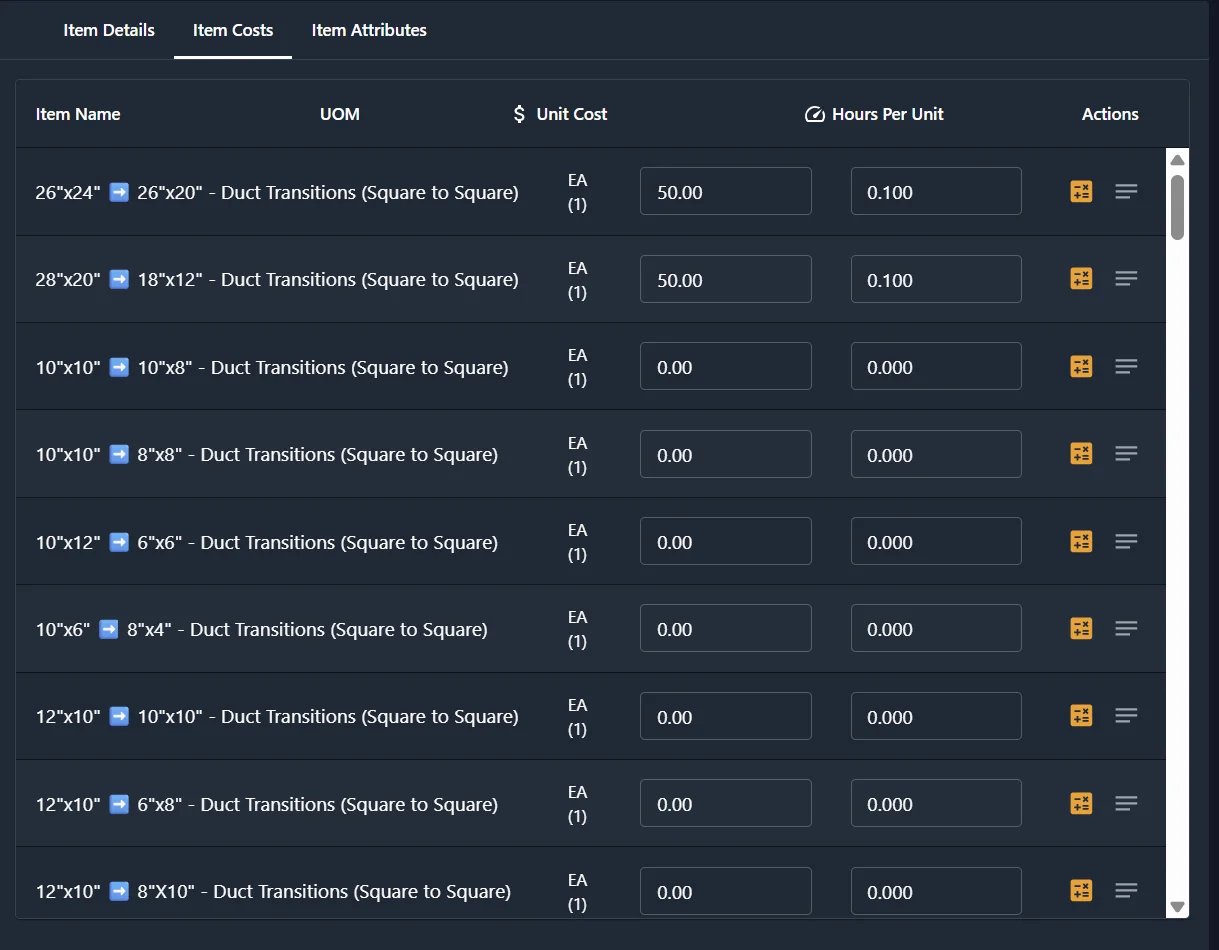Open calculator icon for 28"x20" to 18"x12" row
Screen dimensions: 1219x950
point(1081,279)
